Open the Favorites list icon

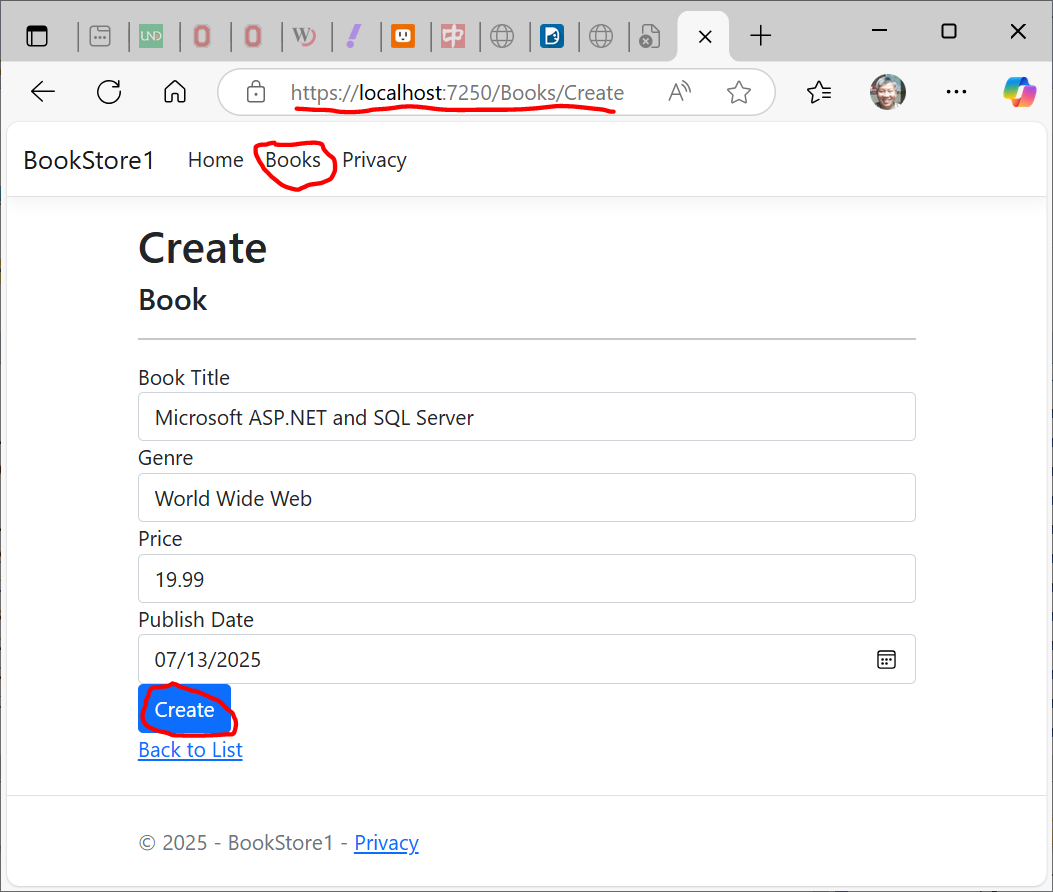pyautogui.click(x=819, y=92)
